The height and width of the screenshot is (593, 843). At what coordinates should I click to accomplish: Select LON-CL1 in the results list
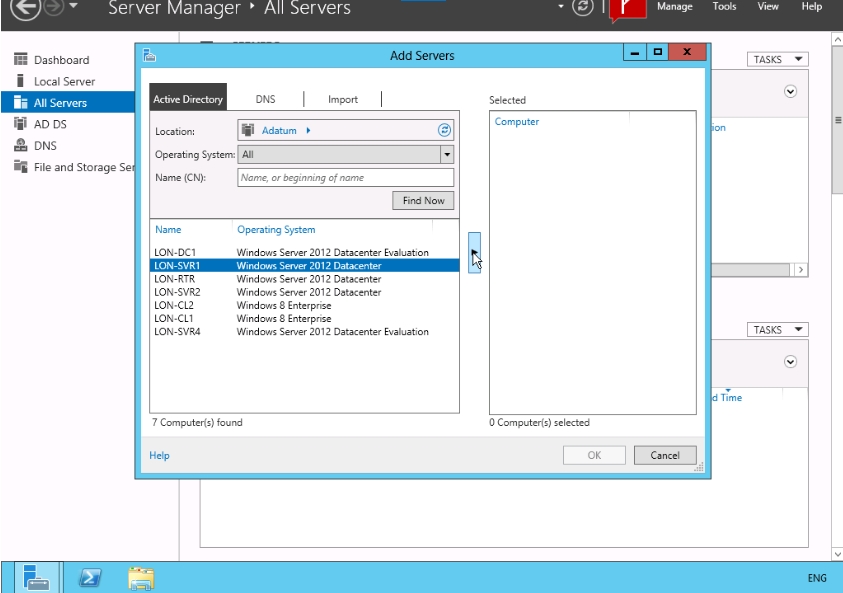(x=304, y=318)
